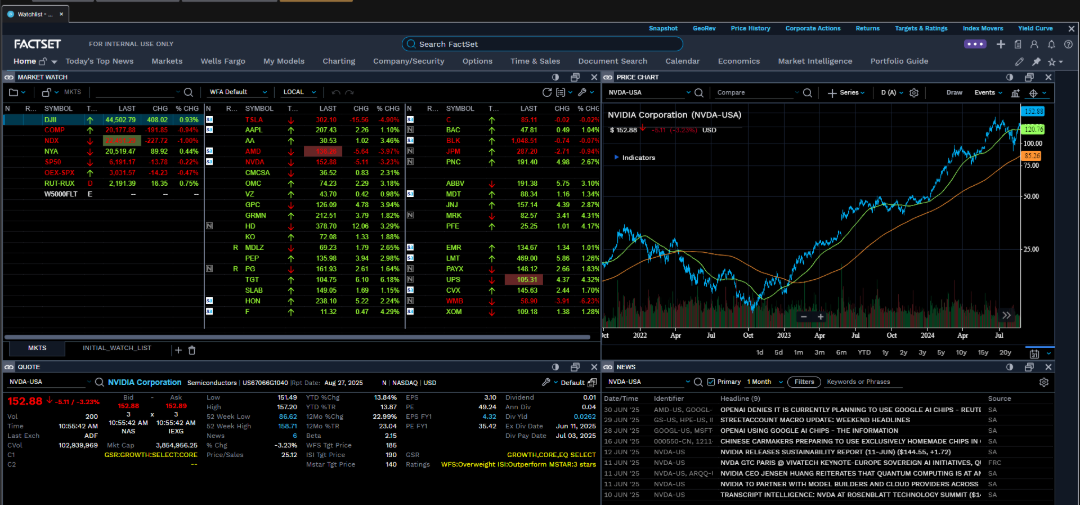Select the crosshair cursor tool in chart
Screen dimensions: 1080x505
pos(1033,93)
